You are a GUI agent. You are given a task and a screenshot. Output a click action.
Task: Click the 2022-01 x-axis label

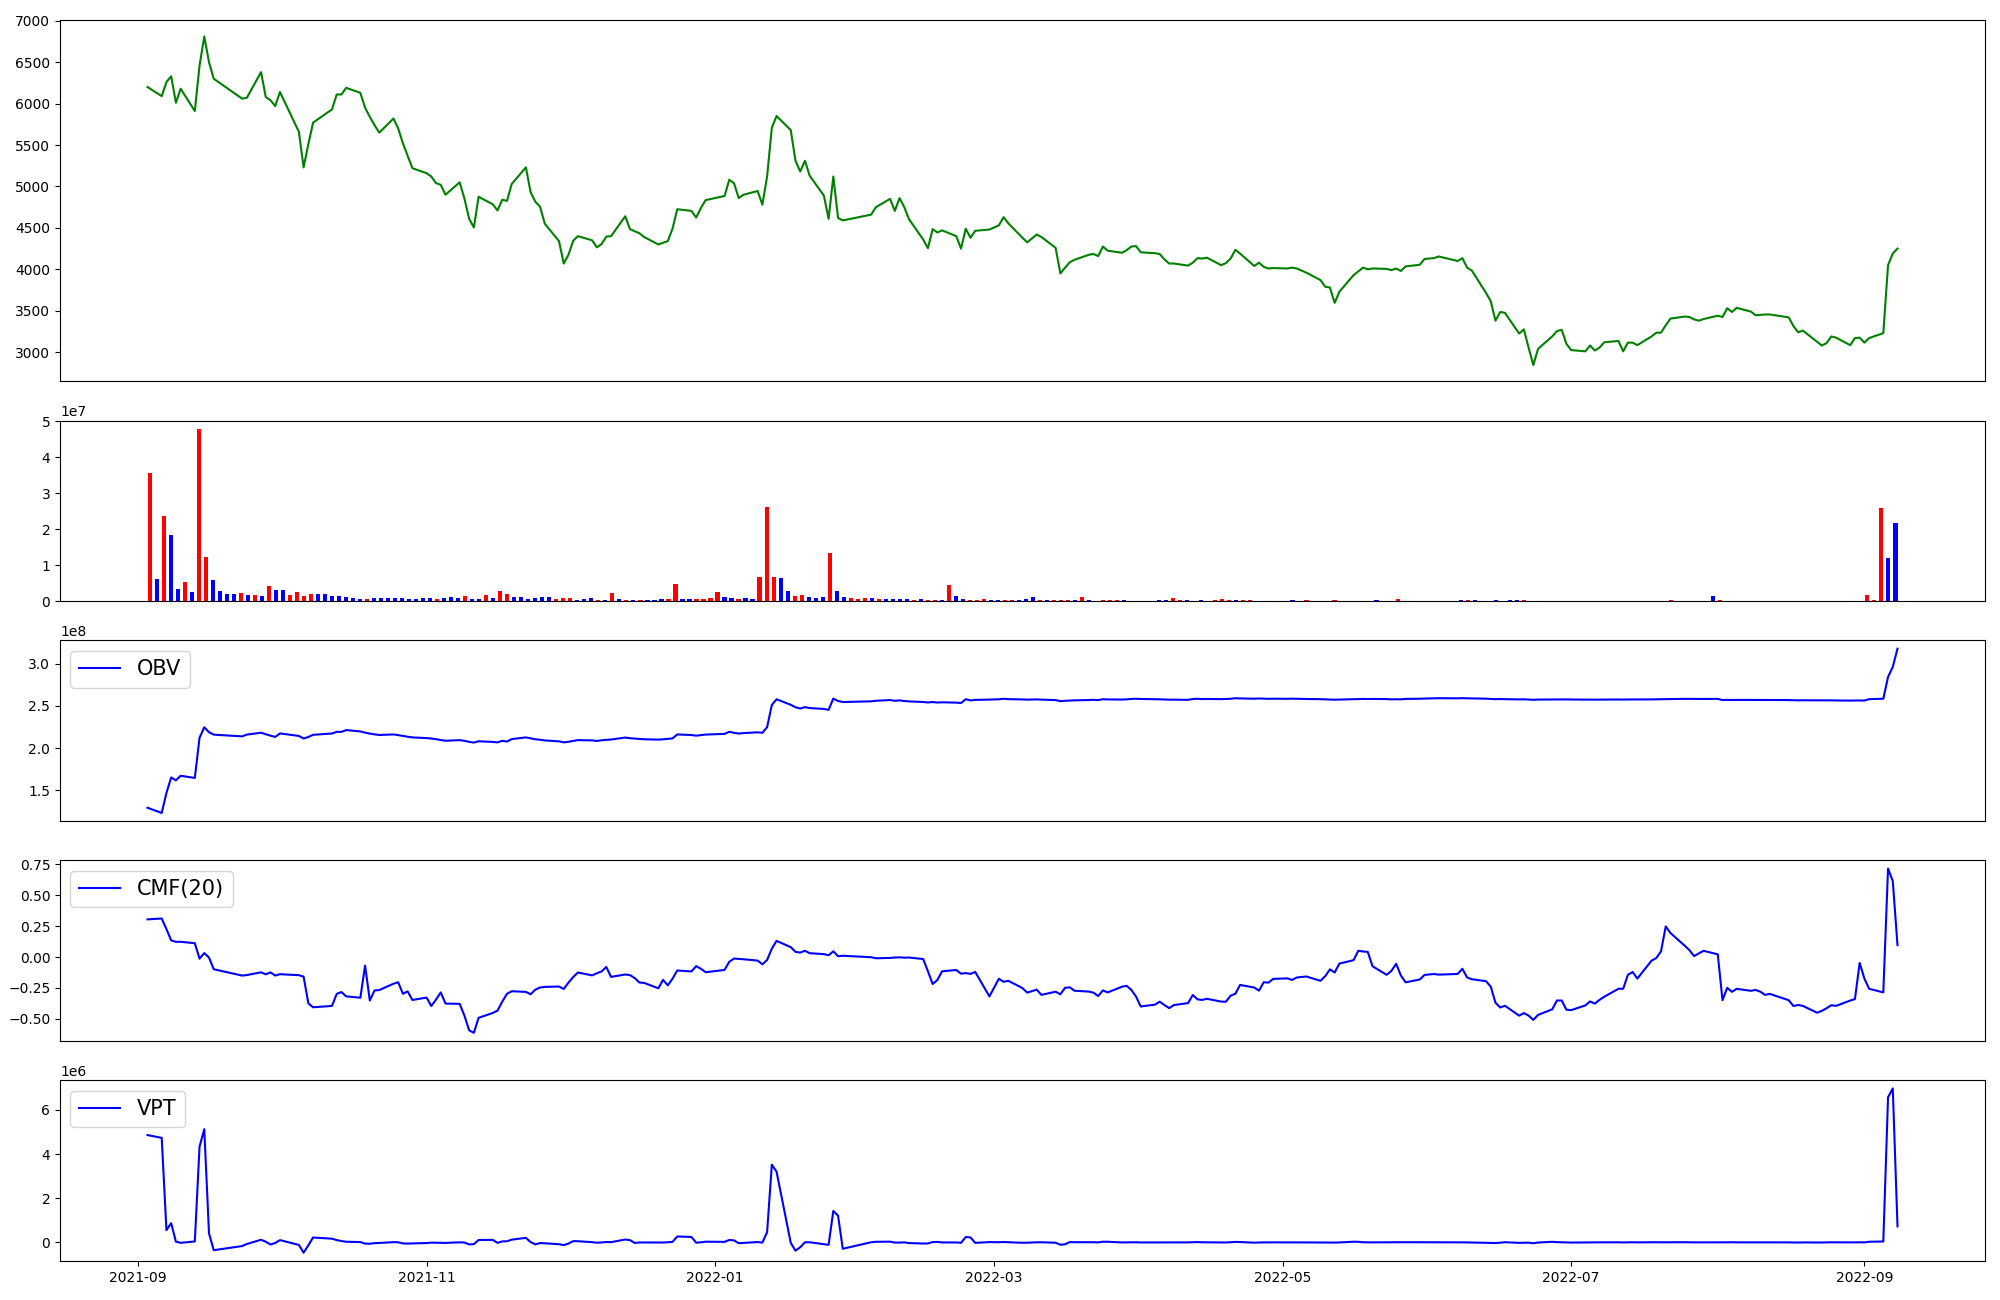[x=716, y=1277]
